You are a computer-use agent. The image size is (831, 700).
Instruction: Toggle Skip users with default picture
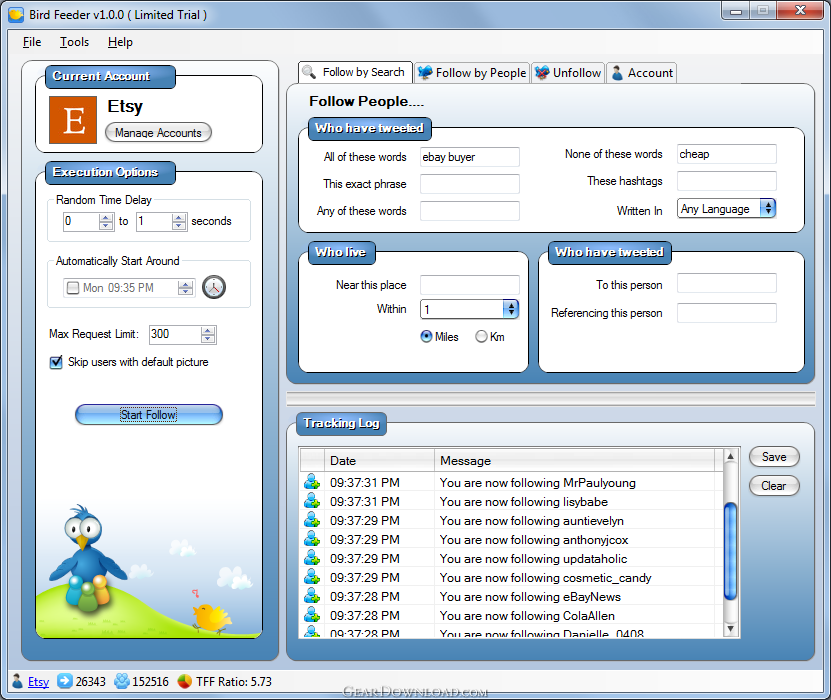pos(56,362)
